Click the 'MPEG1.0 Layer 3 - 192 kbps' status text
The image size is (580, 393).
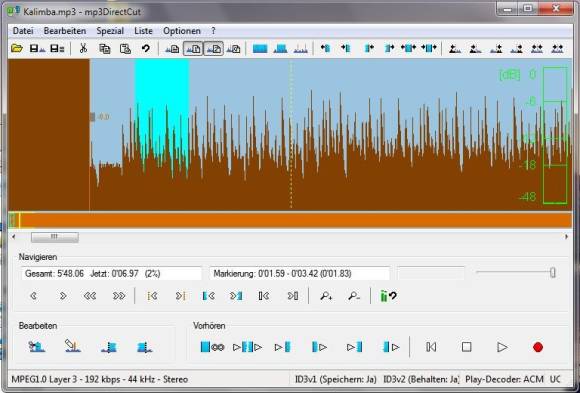[x=100, y=379]
